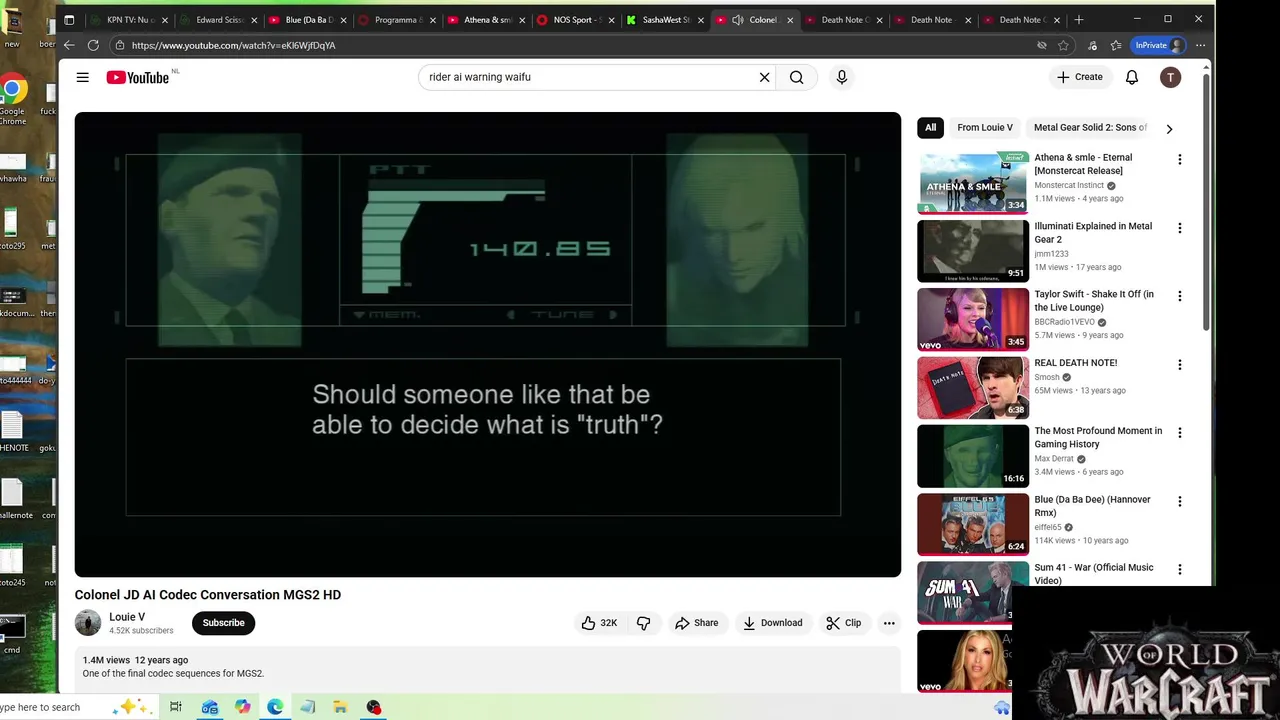Focus the YouTube search input field
1280x720 pixels.
(590, 77)
